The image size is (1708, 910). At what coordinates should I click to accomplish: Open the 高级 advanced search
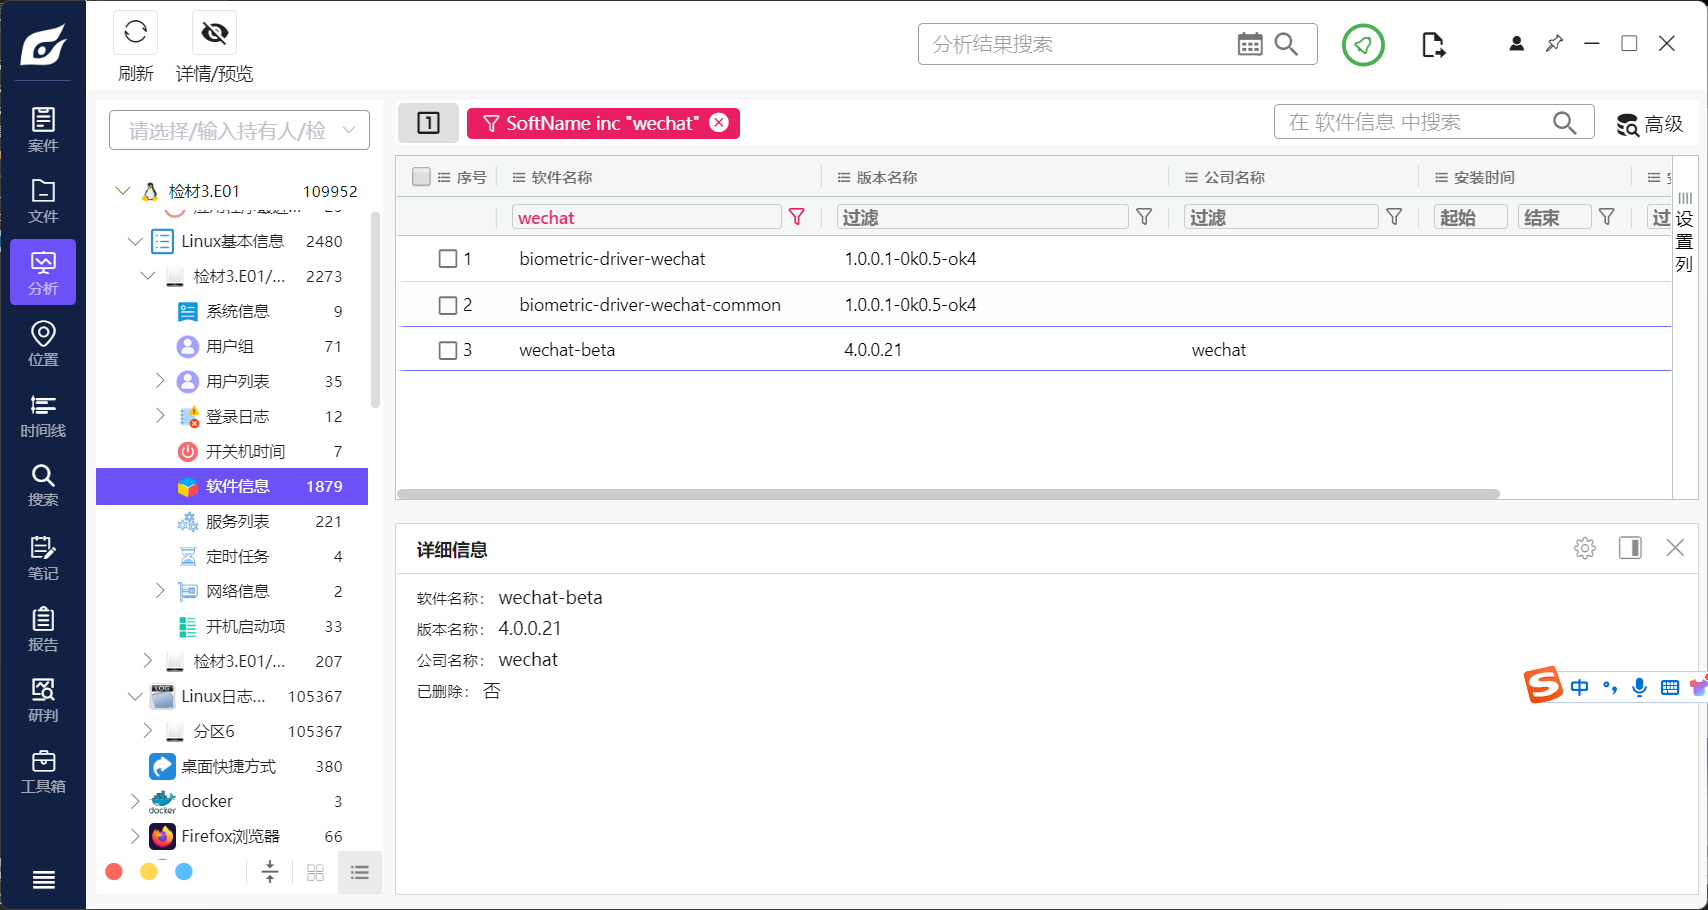(x=1650, y=124)
